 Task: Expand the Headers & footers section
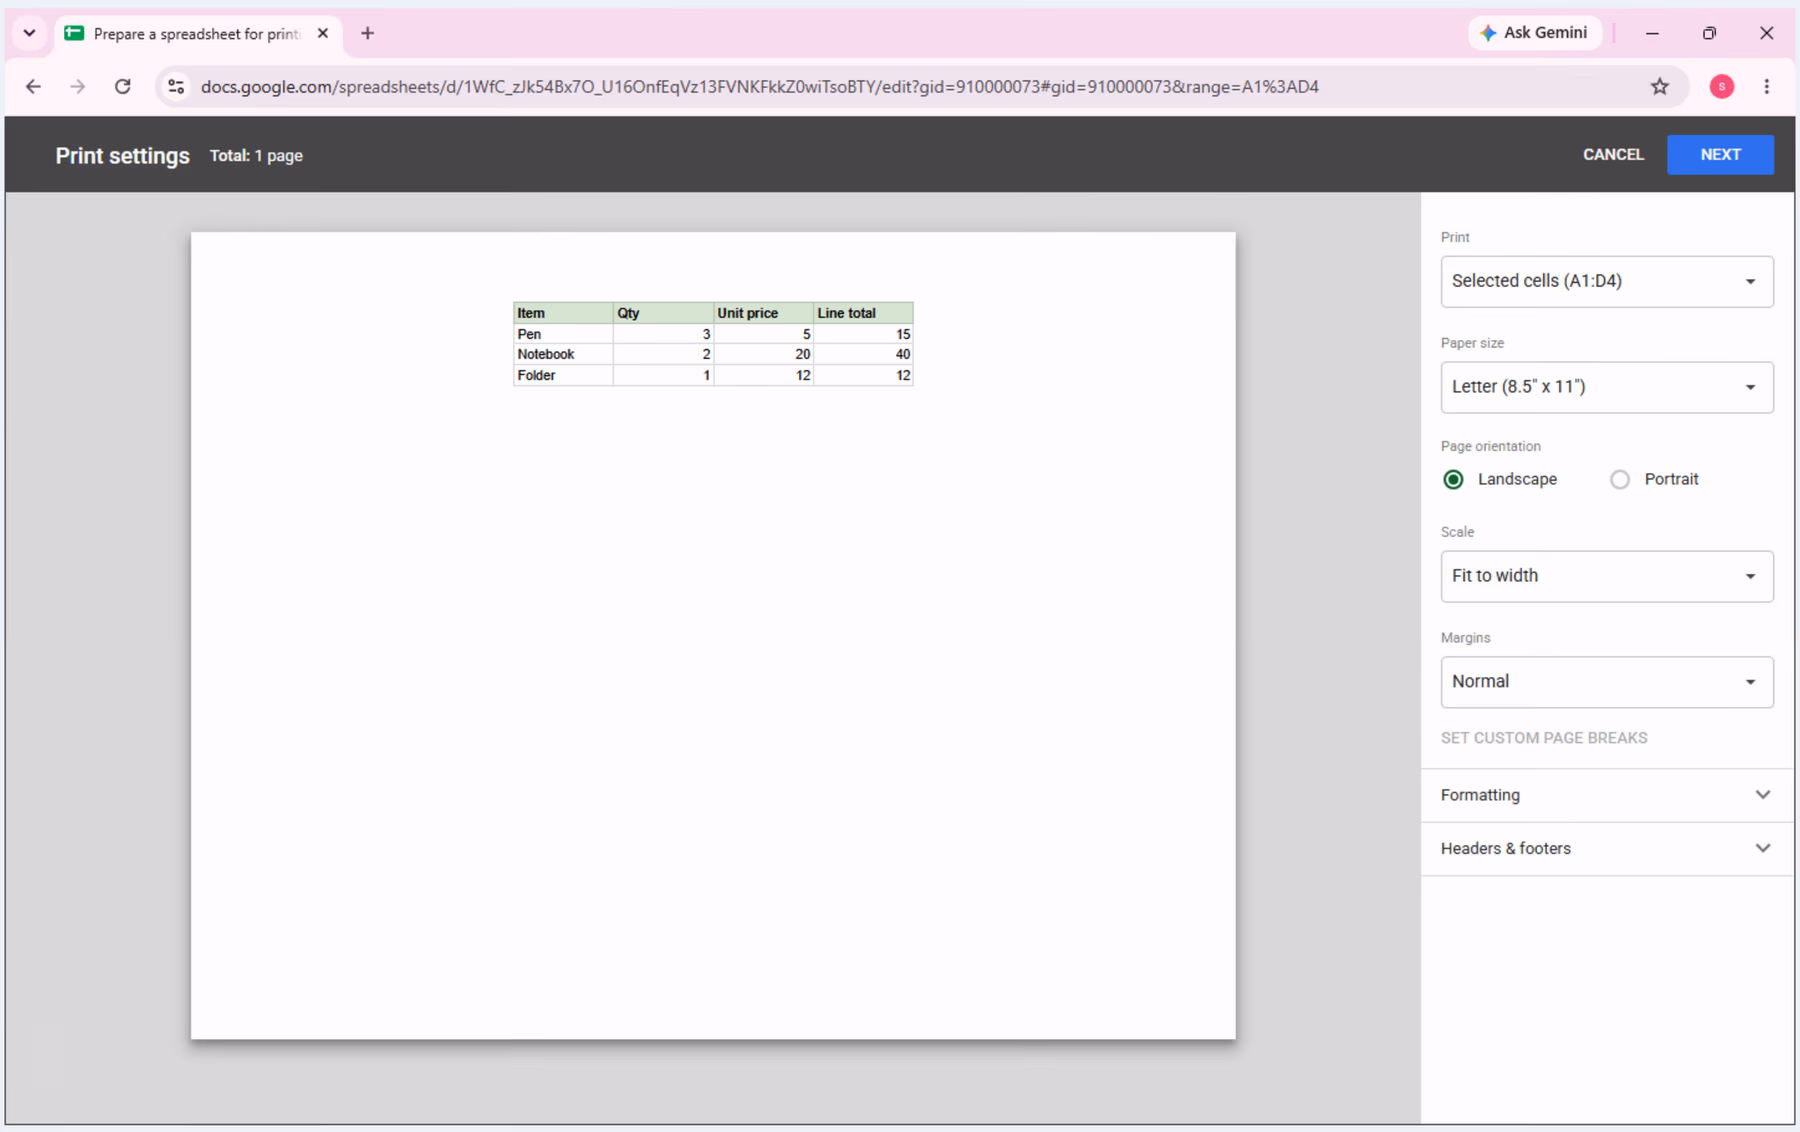pos(1606,849)
